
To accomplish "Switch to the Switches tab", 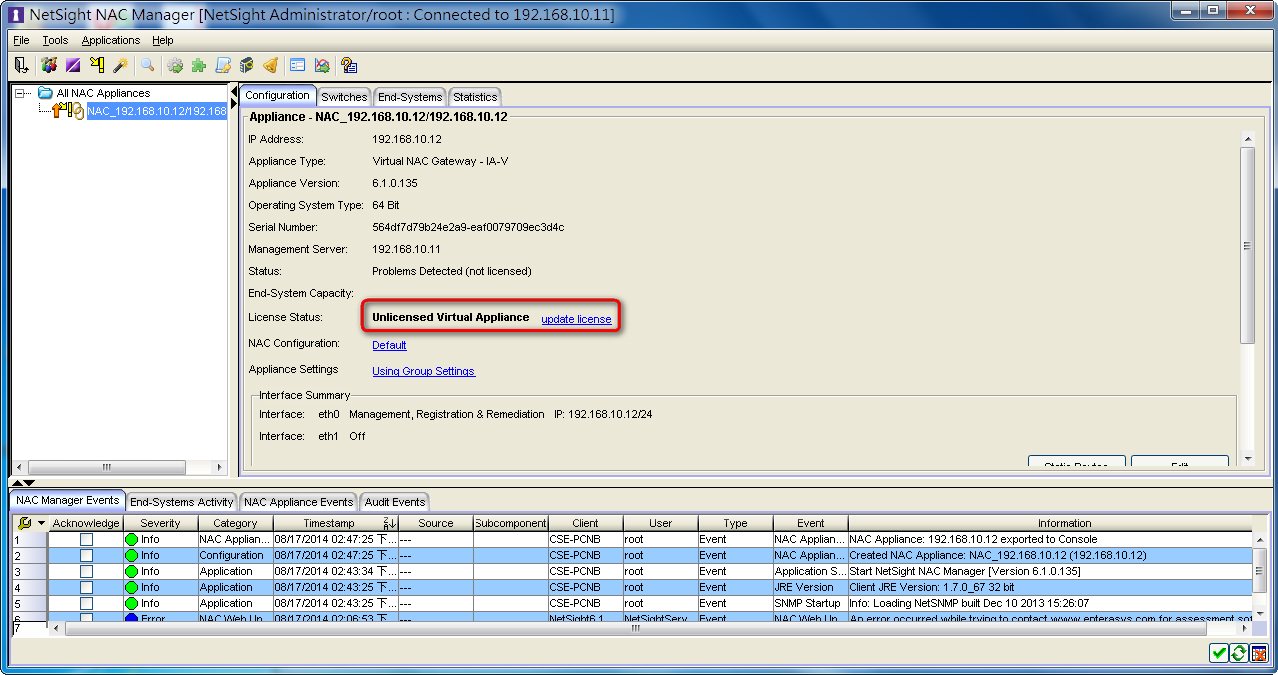I will [x=344, y=97].
